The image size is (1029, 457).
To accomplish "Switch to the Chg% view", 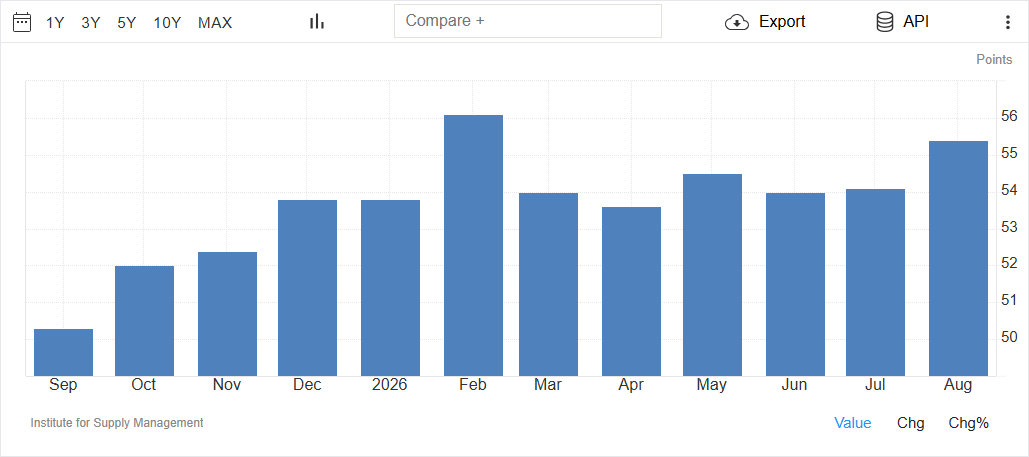I will pos(969,423).
